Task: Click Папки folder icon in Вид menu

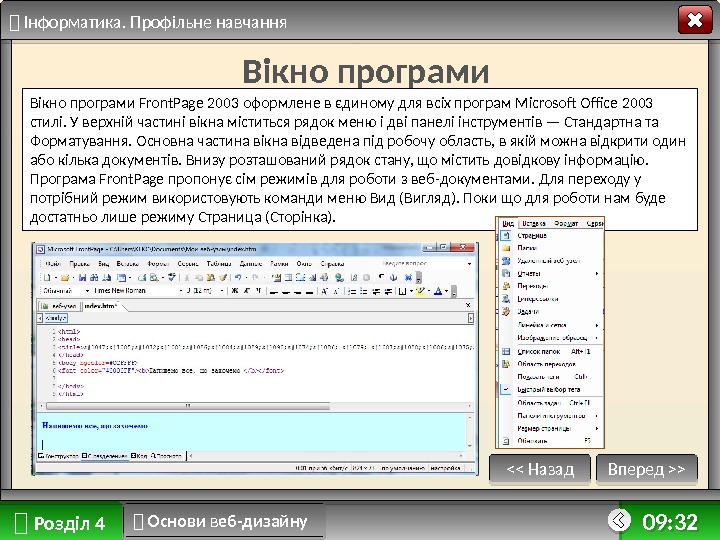Action: click(x=506, y=248)
